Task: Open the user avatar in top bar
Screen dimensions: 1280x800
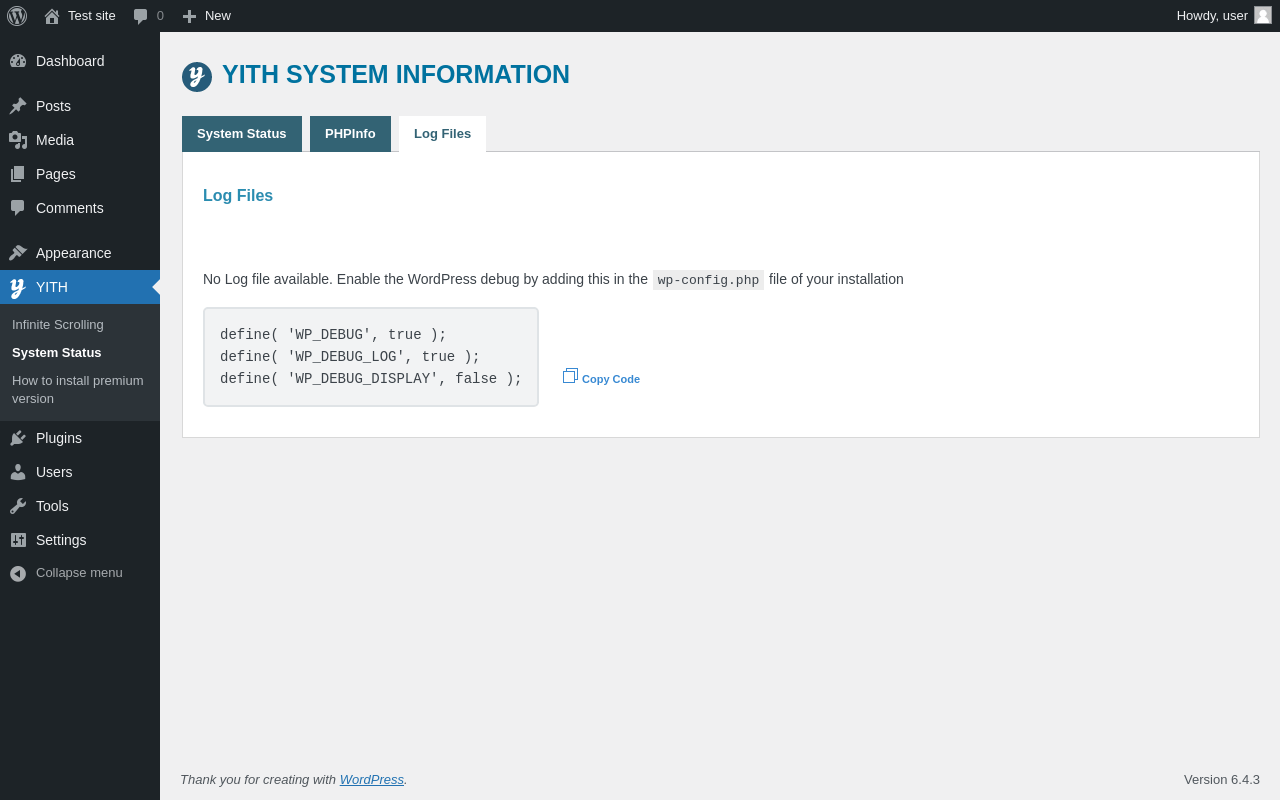Action: (x=1263, y=15)
